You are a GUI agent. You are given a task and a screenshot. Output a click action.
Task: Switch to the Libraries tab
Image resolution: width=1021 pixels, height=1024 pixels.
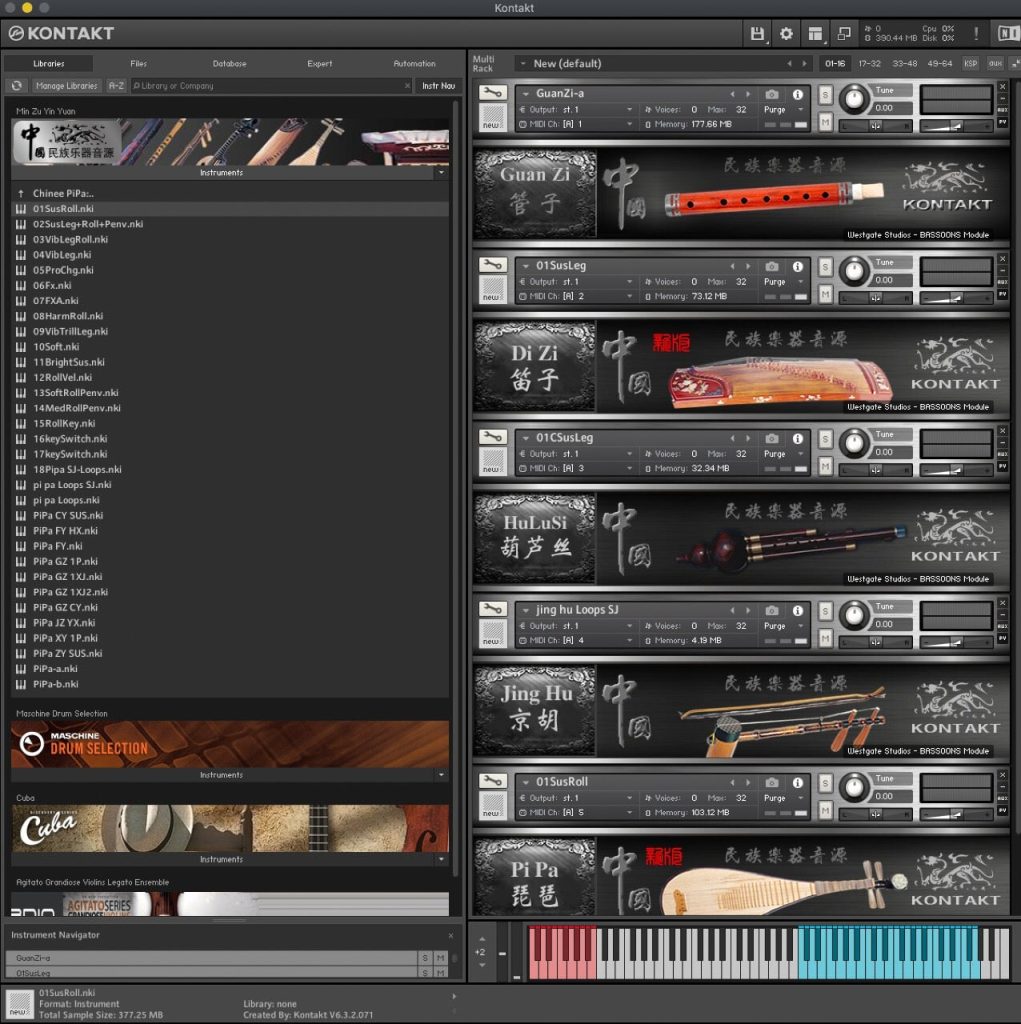[x=49, y=63]
